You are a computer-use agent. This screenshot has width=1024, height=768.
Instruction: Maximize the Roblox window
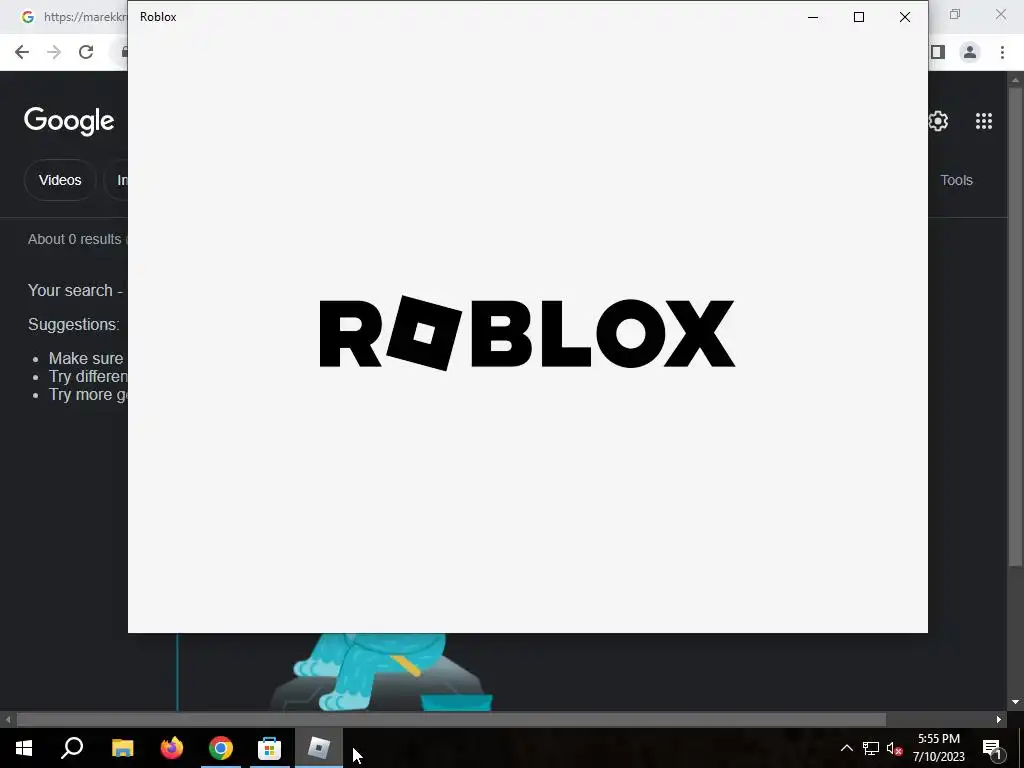[859, 17]
